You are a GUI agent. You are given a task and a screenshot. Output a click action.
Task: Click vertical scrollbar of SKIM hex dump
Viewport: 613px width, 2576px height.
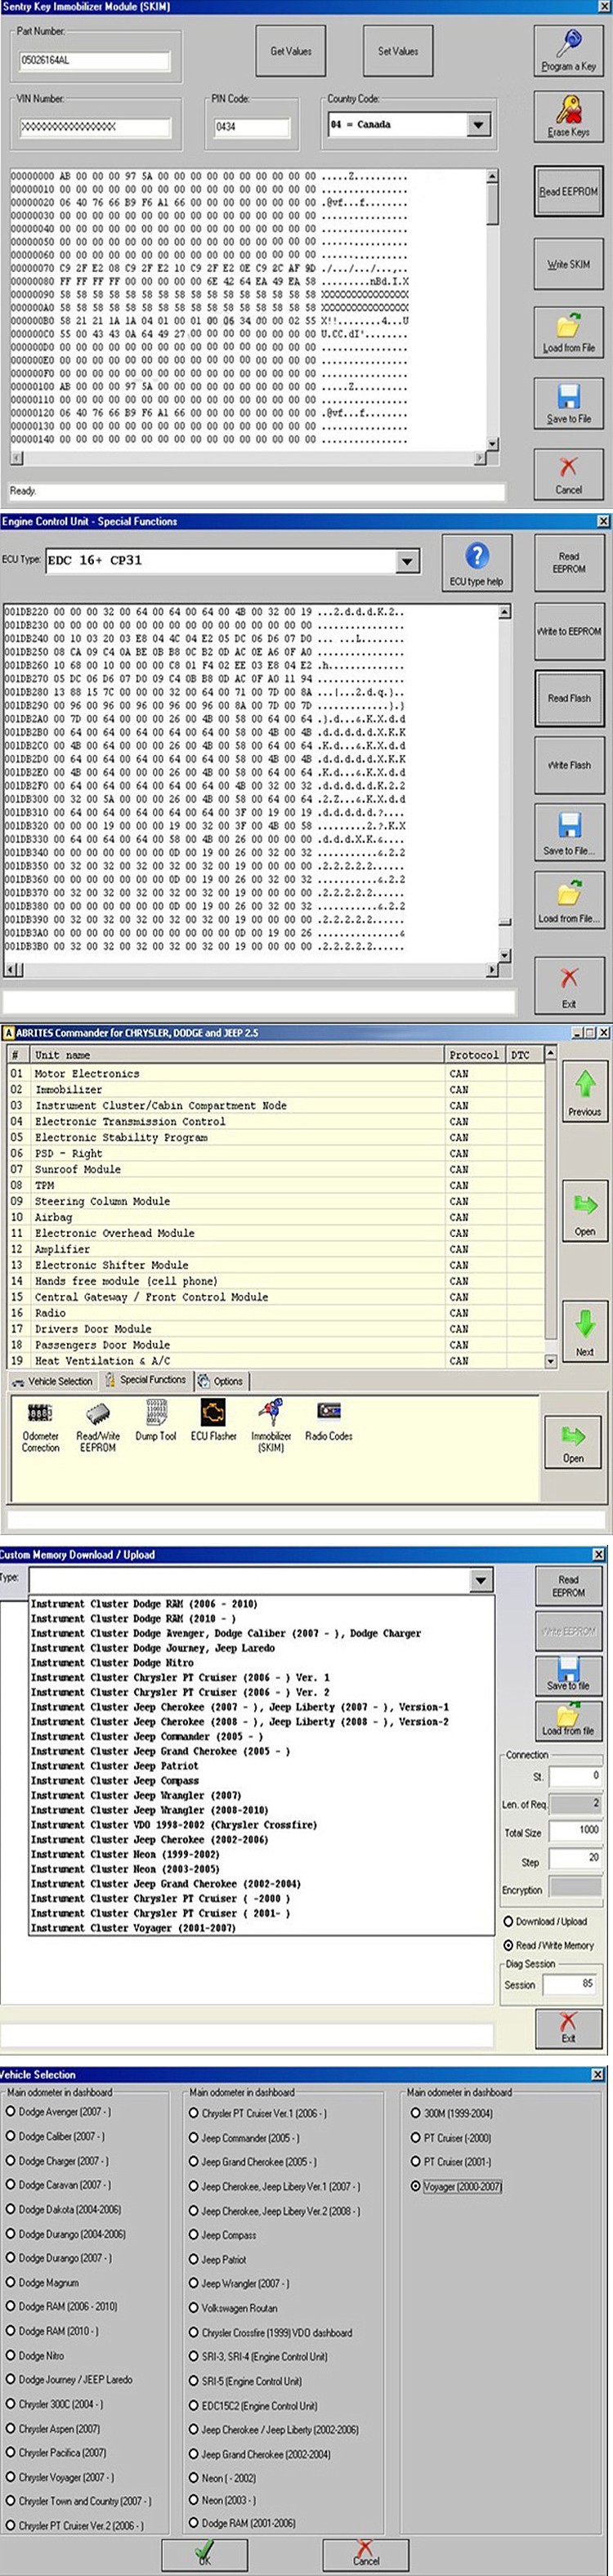[x=491, y=310]
